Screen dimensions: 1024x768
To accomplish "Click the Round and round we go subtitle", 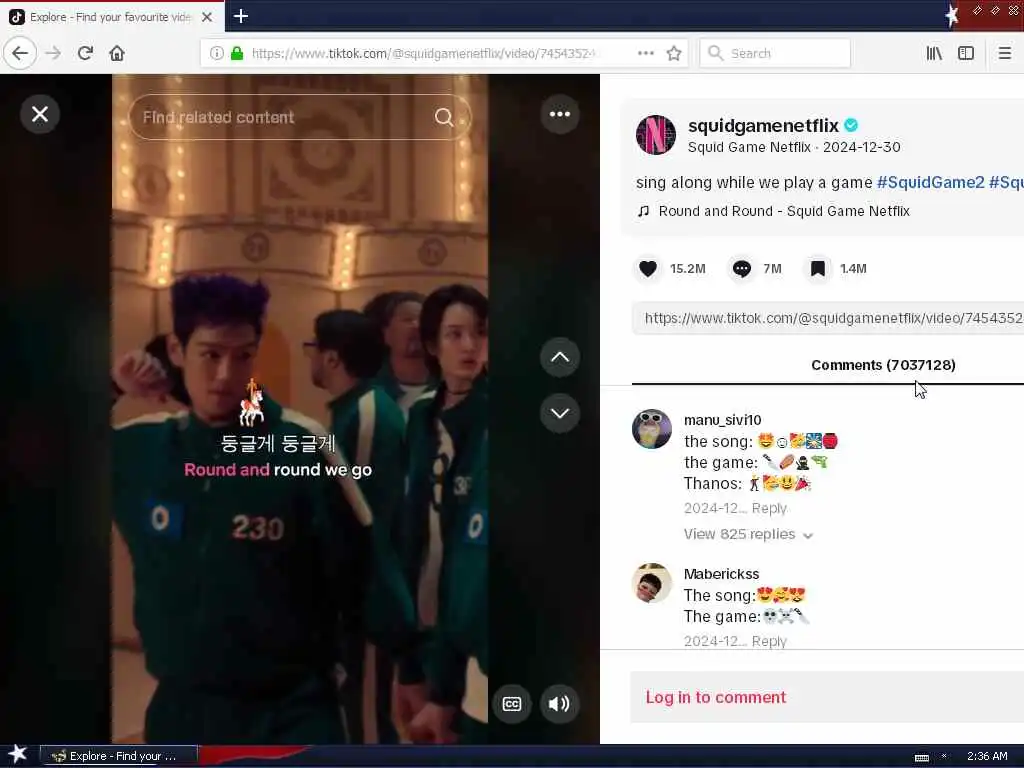I will 278,470.
